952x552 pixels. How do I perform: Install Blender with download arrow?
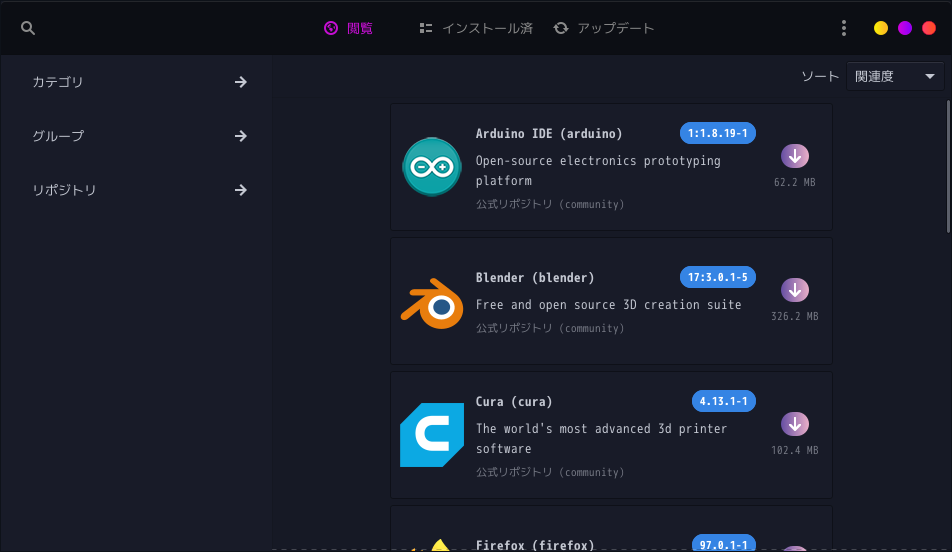click(x=795, y=290)
